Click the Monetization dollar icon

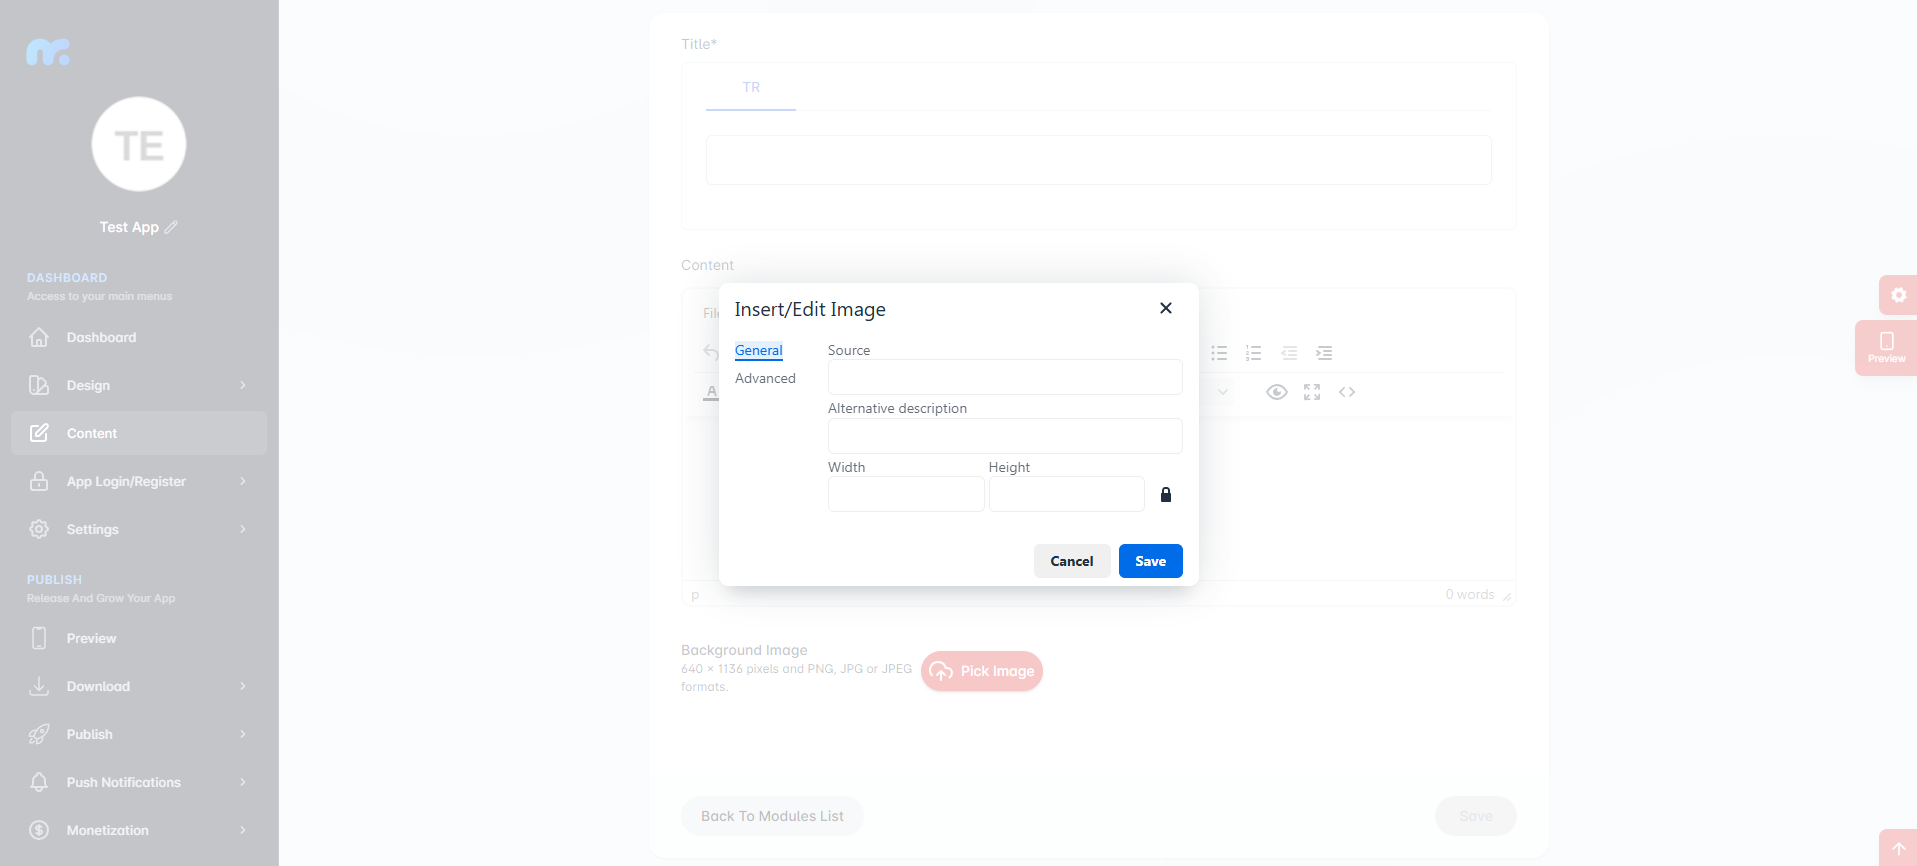pyautogui.click(x=39, y=830)
